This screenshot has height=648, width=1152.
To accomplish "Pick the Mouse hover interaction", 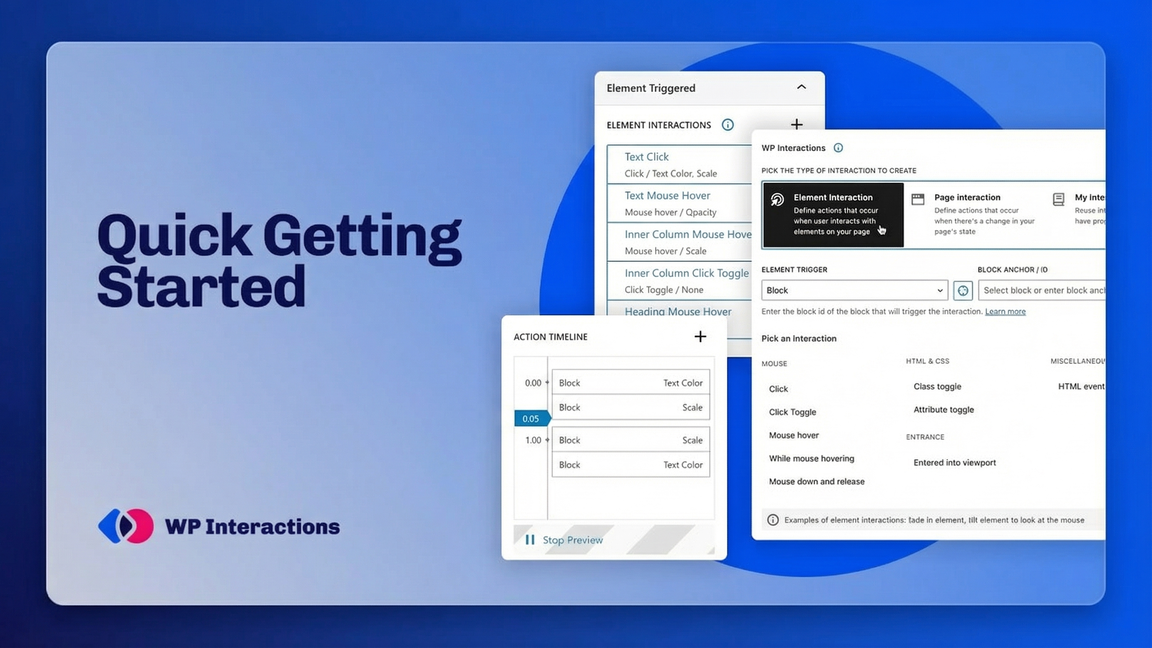I will [x=793, y=435].
